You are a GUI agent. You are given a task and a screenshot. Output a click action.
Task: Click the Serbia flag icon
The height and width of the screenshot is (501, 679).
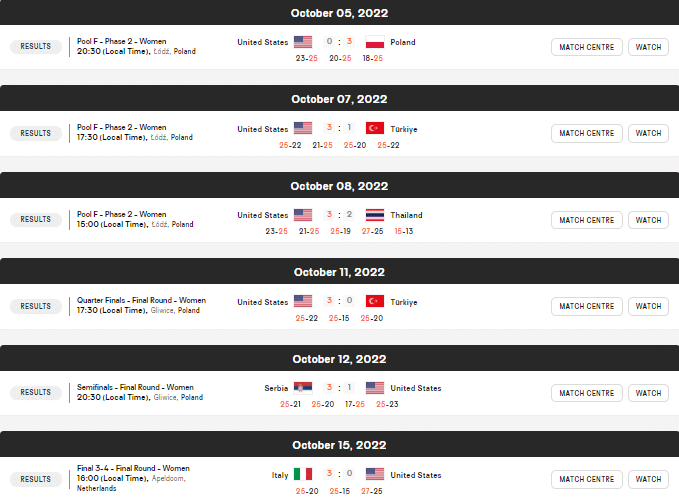coord(303,388)
